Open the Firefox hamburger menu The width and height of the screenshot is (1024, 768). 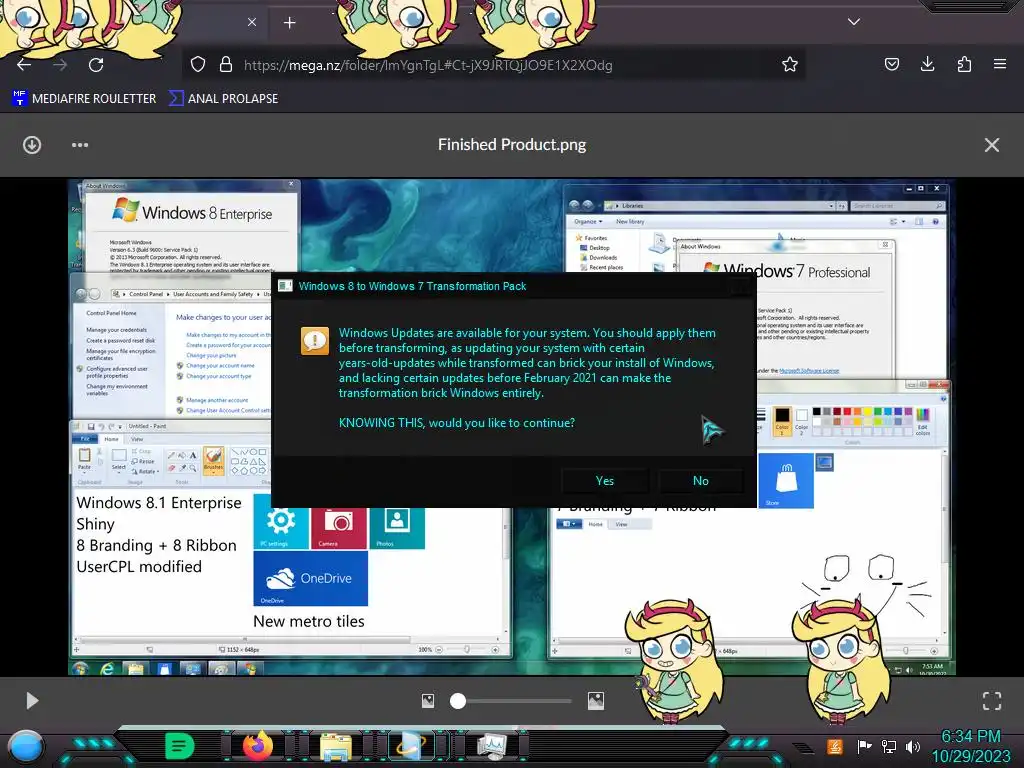1000,64
